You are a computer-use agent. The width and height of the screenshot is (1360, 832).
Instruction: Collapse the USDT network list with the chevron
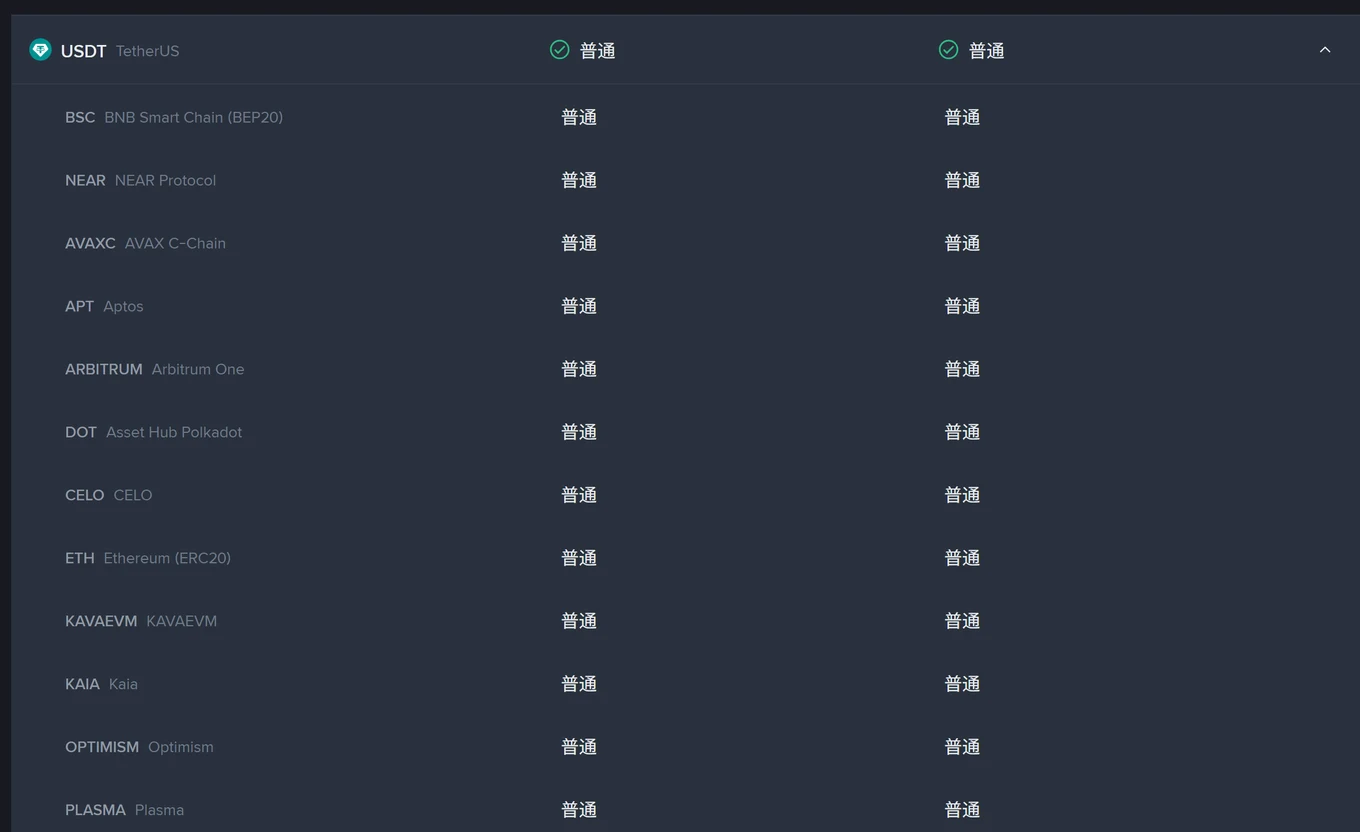click(1325, 50)
